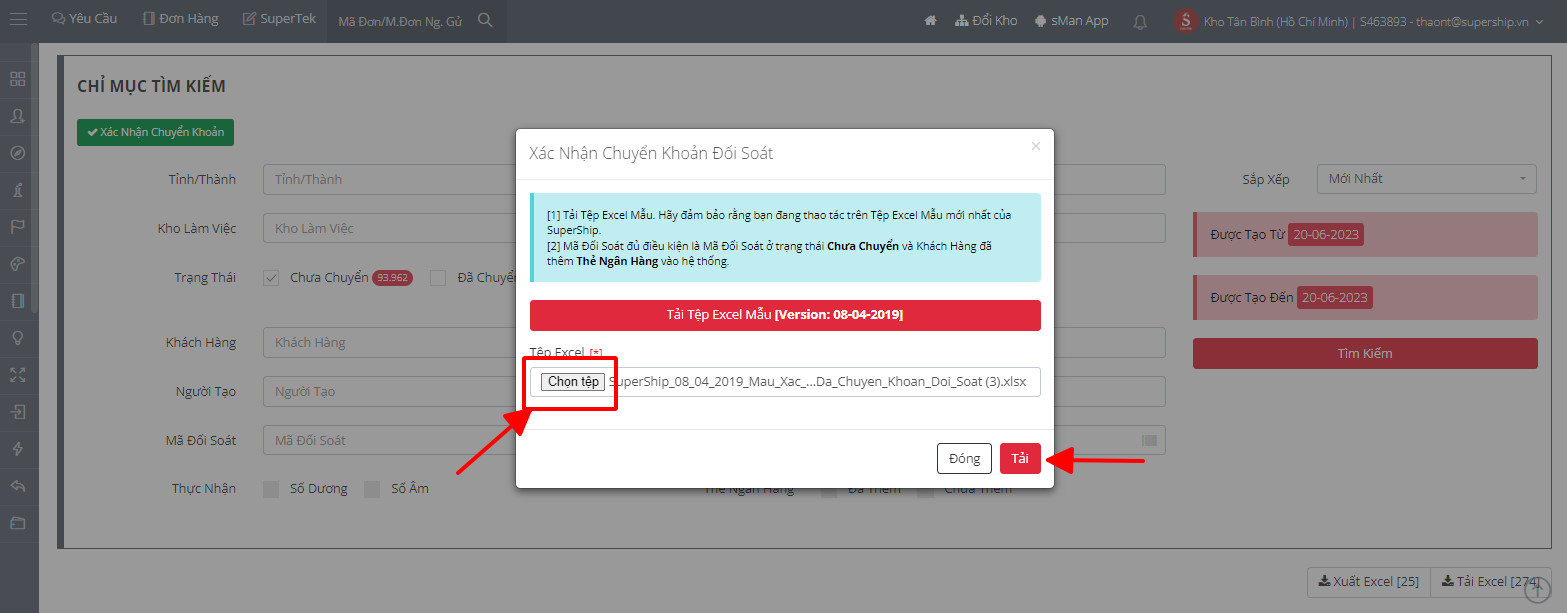
Task: Open the folder sidebar icon
Action: coord(18,523)
